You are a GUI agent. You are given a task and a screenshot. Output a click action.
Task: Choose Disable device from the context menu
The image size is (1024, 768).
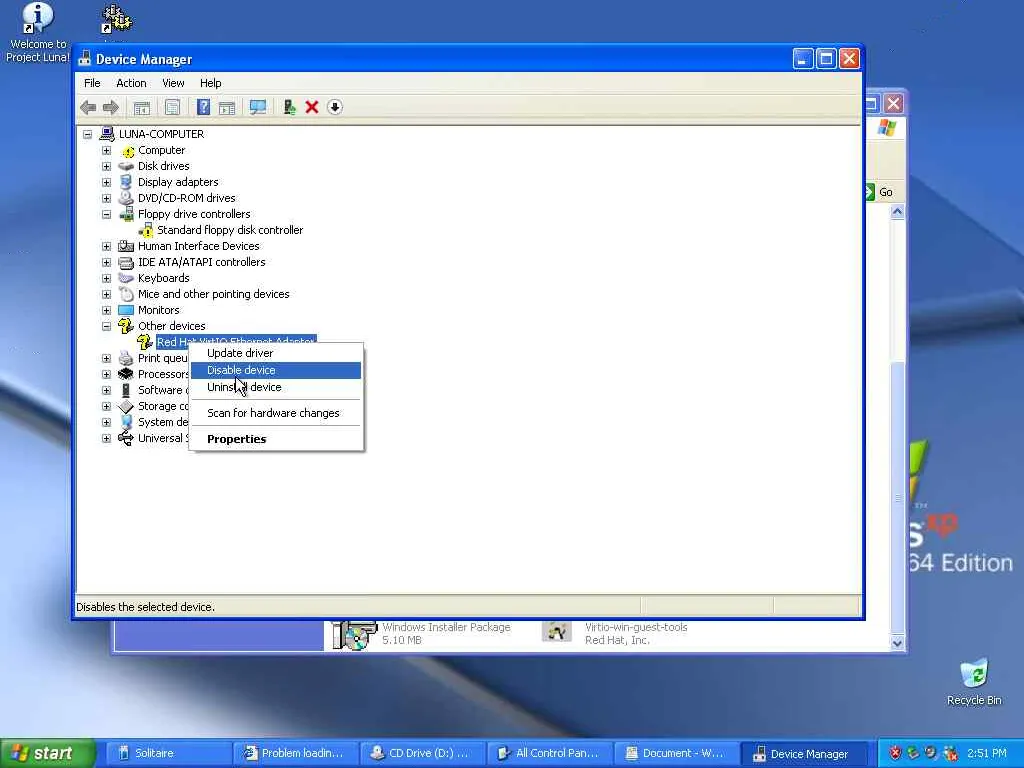(x=276, y=370)
